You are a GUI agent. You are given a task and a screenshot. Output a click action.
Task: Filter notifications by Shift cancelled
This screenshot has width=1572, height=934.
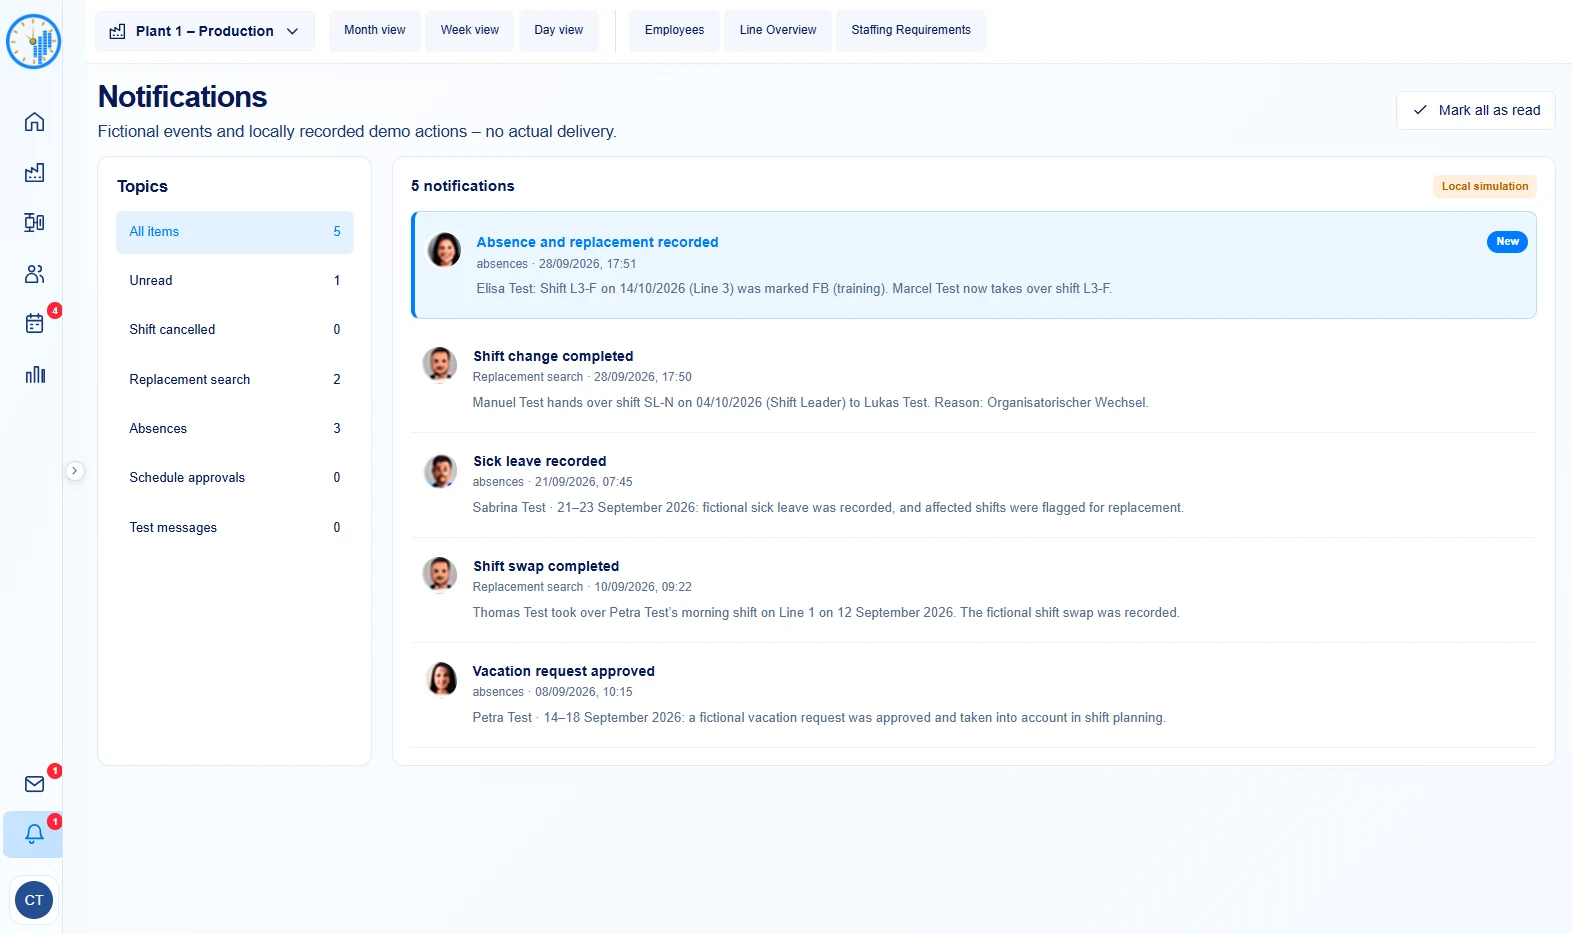tap(235, 330)
